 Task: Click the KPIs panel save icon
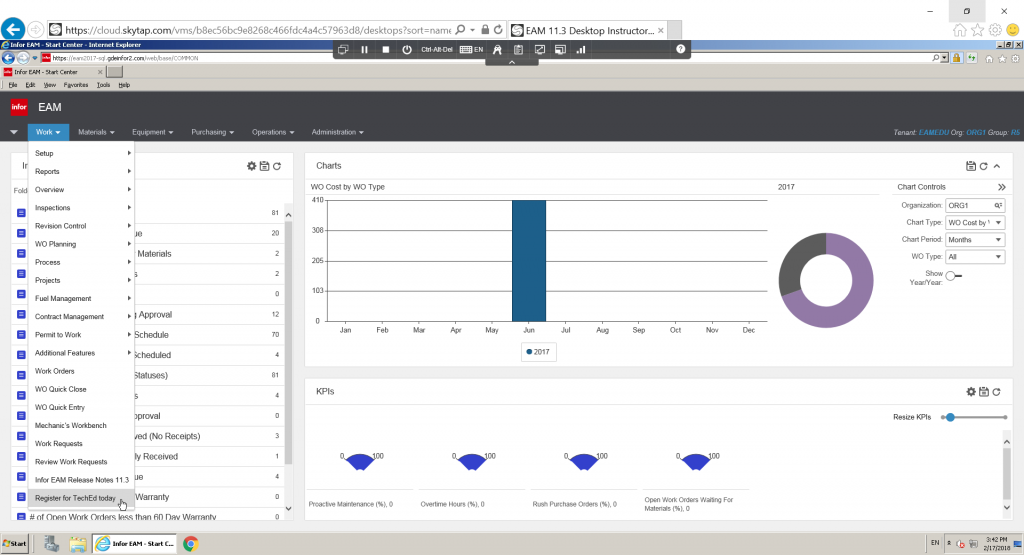(x=984, y=392)
